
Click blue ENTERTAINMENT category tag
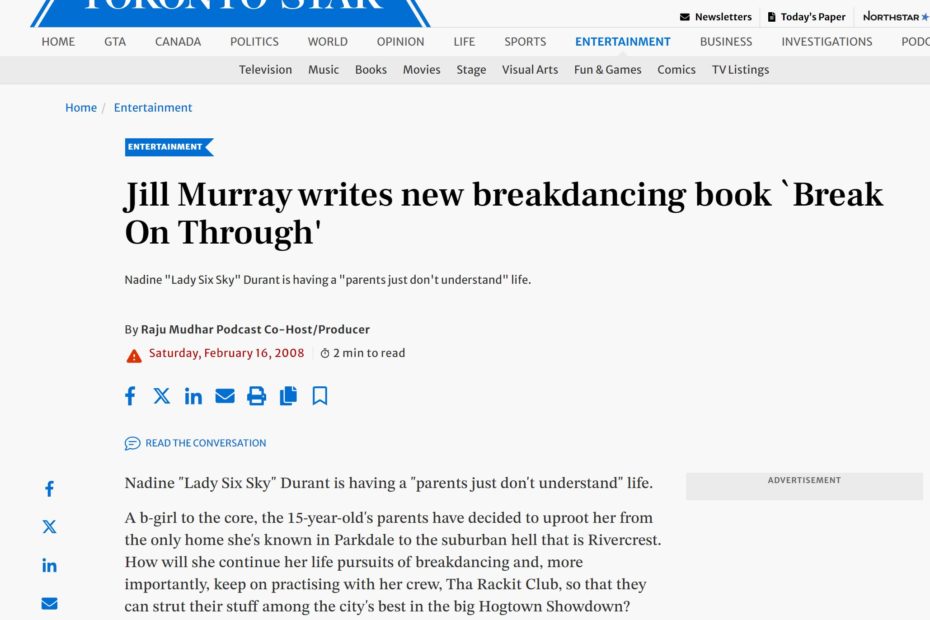168,147
